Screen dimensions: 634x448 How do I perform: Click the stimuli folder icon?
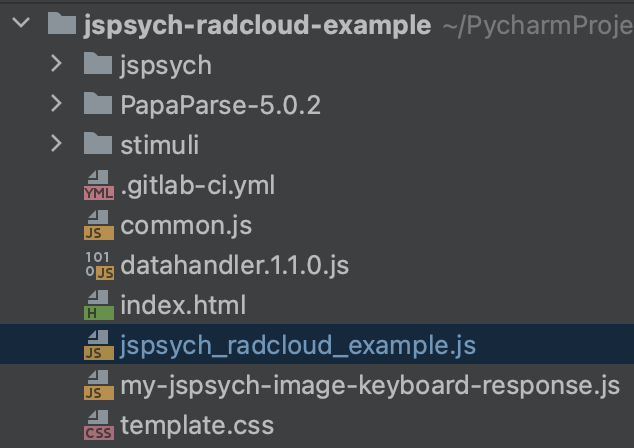click(98, 145)
